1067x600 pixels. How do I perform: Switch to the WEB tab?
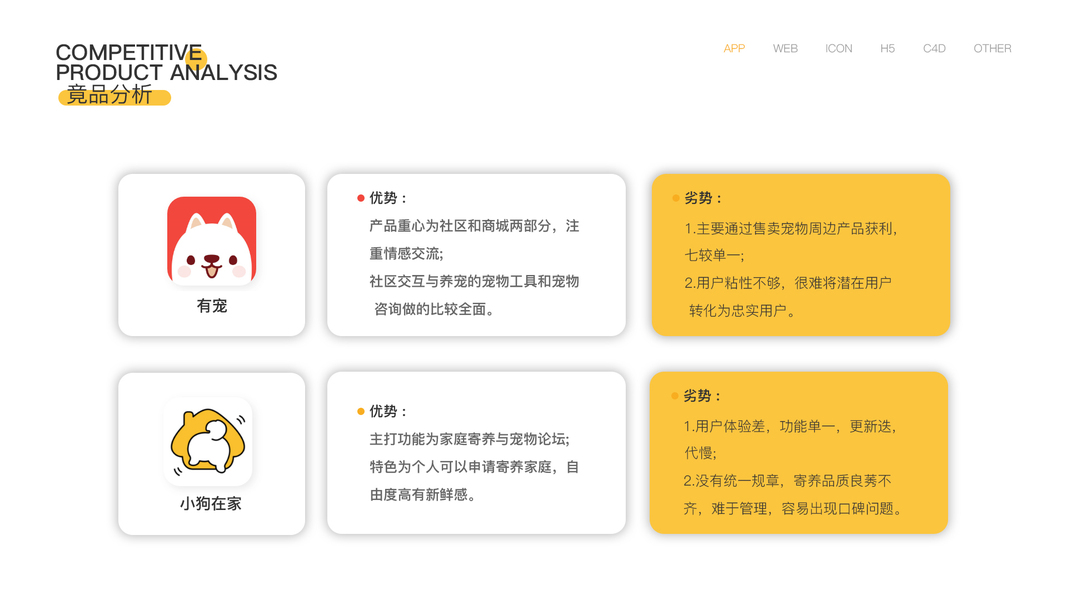[785, 48]
